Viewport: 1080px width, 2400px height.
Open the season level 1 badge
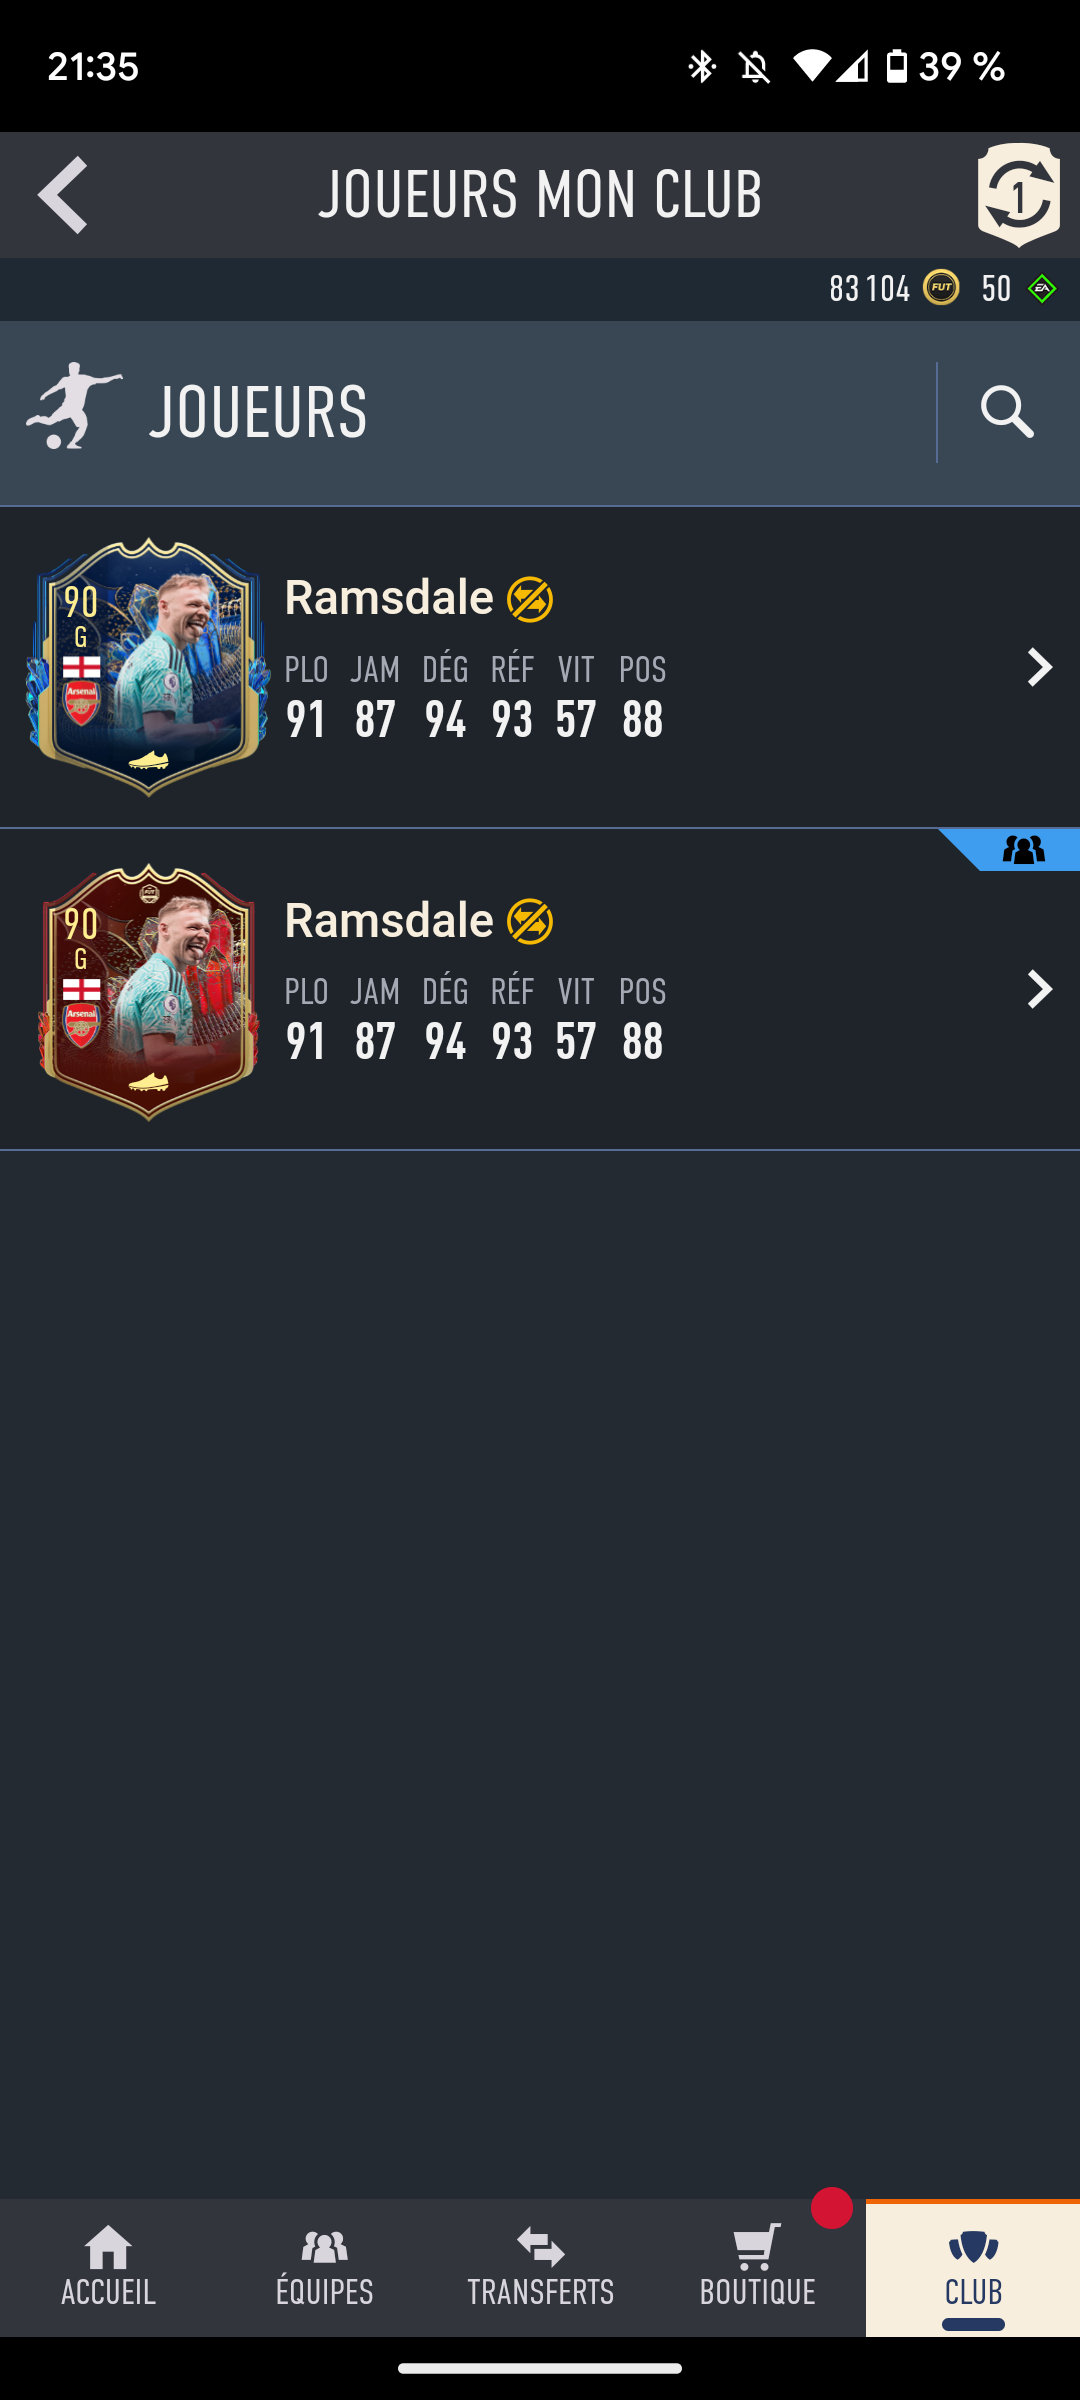click(x=1018, y=195)
